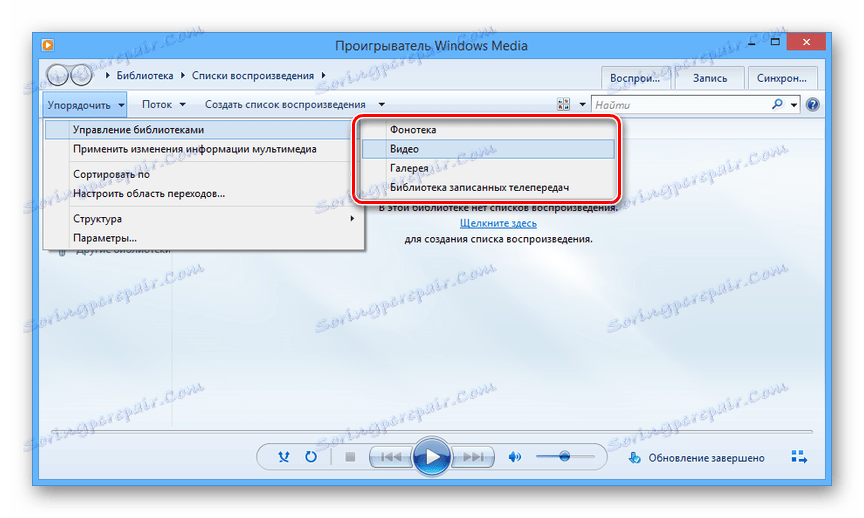864x518 pixels.
Task: Click the Windows Media Player title bar icon
Action: (x=48, y=45)
